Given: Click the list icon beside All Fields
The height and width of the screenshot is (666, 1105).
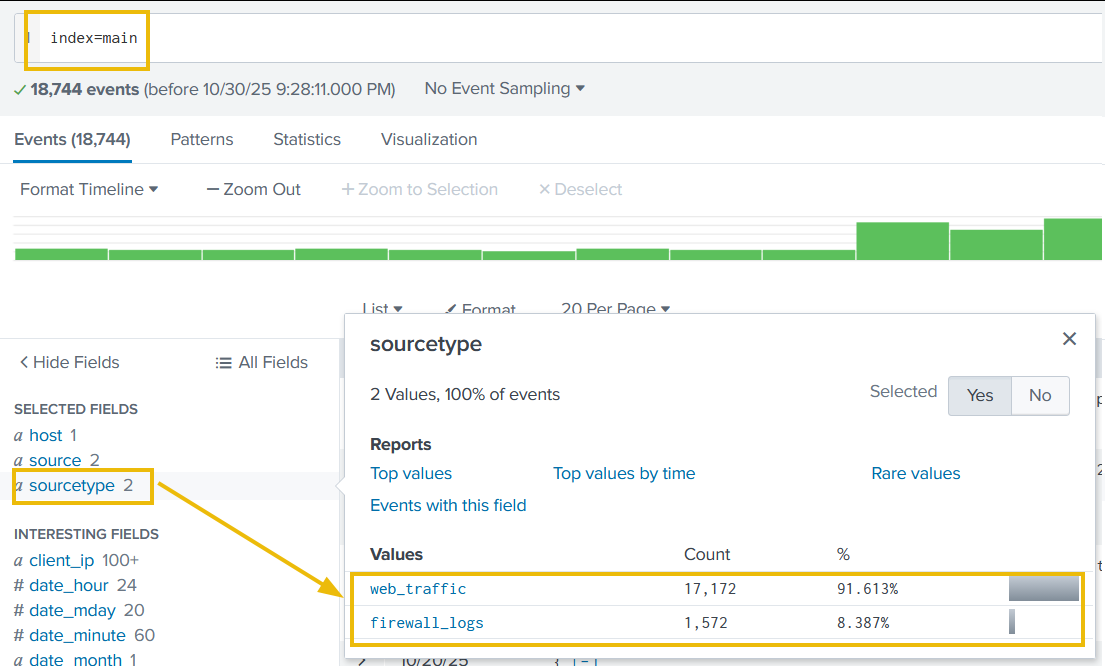Looking at the screenshot, I should click(222, 362).
